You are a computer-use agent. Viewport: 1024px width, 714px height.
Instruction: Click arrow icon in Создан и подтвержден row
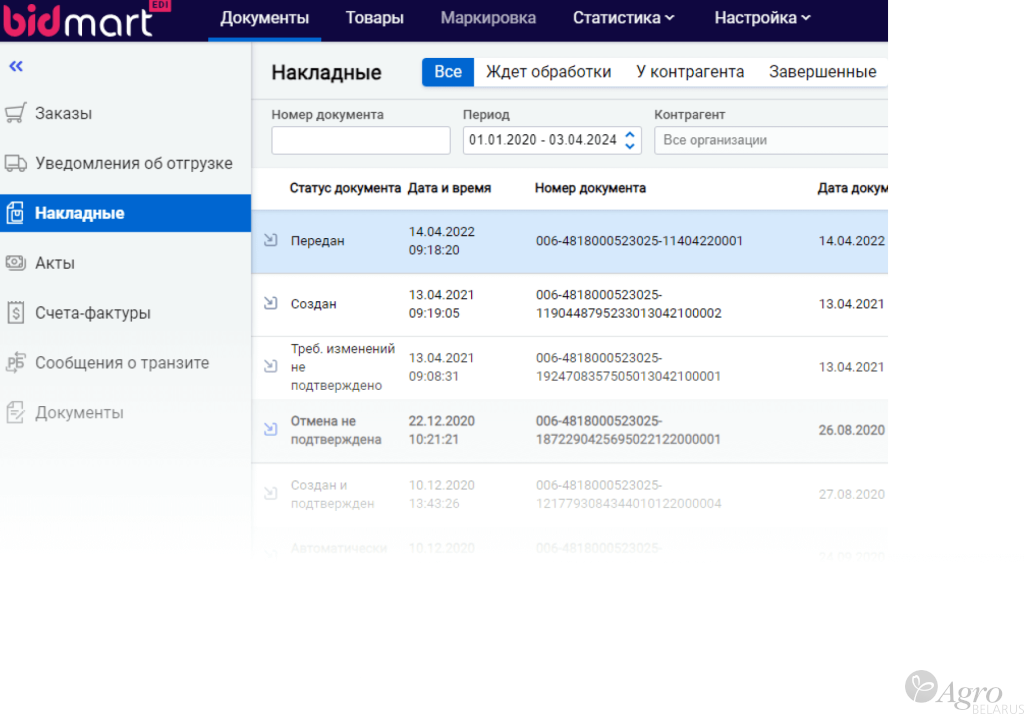pyautogui.click(x=270, y=493)
